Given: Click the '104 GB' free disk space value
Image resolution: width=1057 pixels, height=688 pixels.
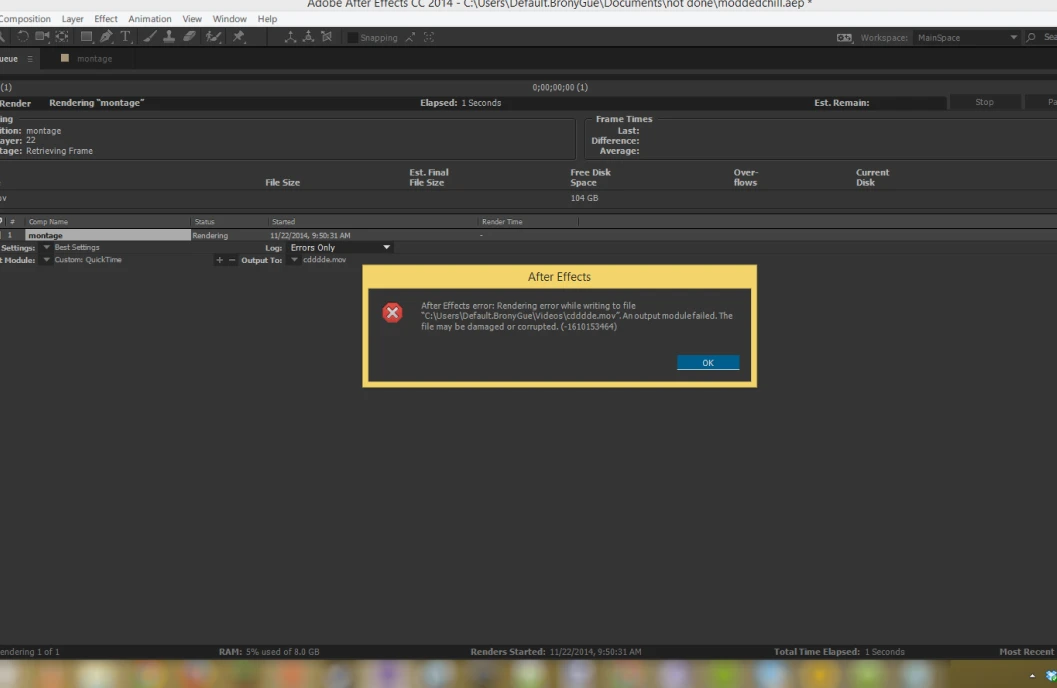Looking at the screenshot, I should (584, 198).
